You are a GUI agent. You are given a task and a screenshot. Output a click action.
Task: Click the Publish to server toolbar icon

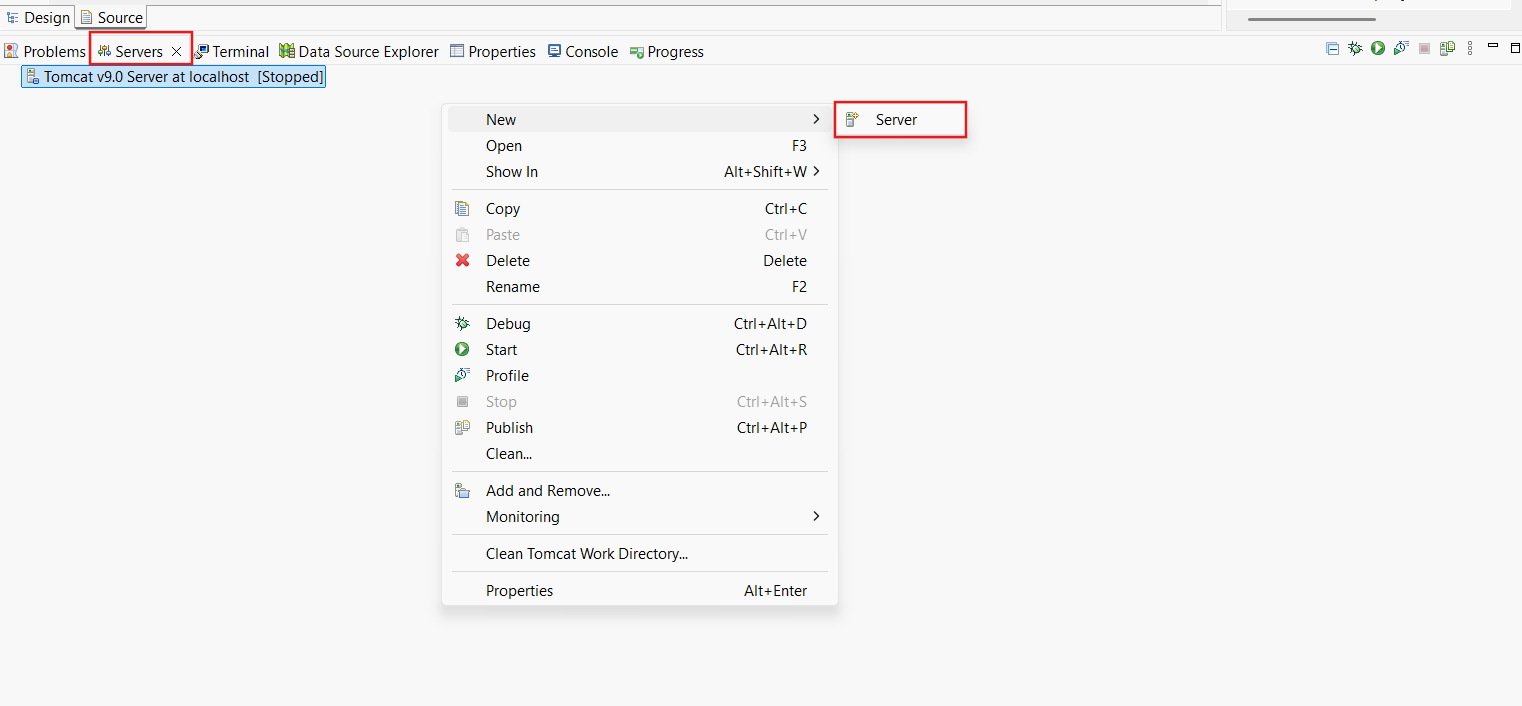click(1446, 48)
